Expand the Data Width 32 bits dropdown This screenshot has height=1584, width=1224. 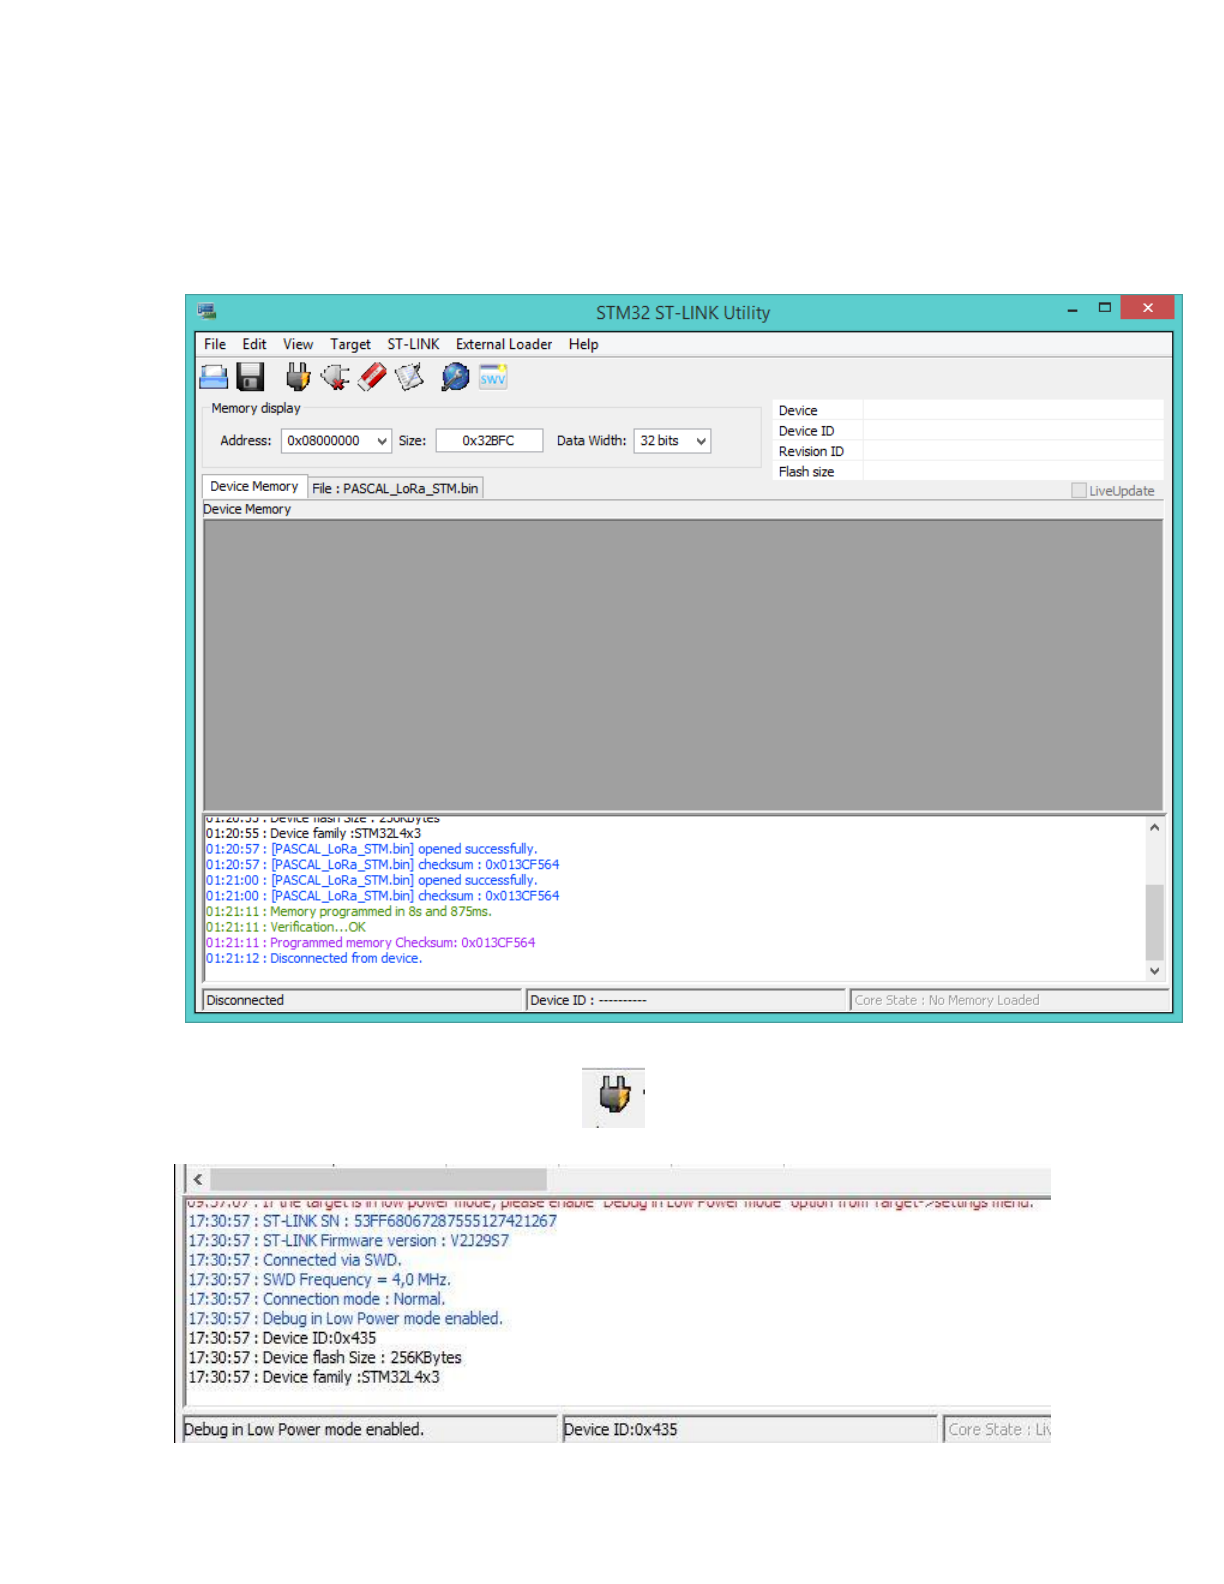(701, 441)
